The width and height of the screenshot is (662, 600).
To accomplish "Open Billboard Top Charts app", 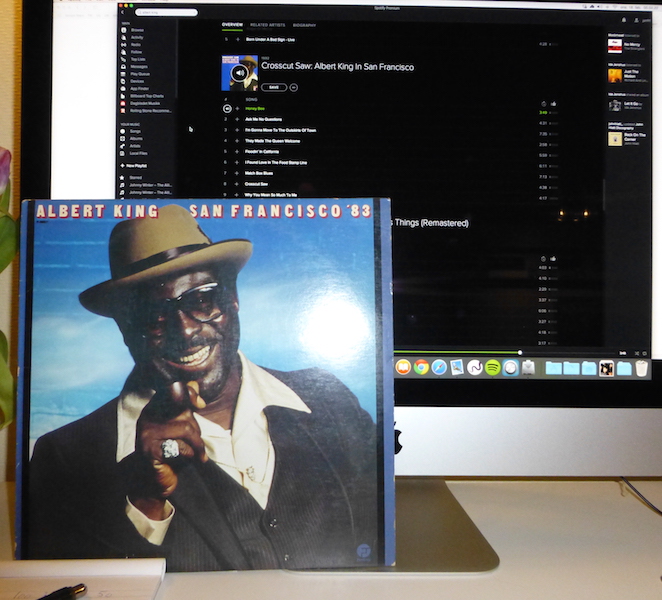I will [147, 96].
